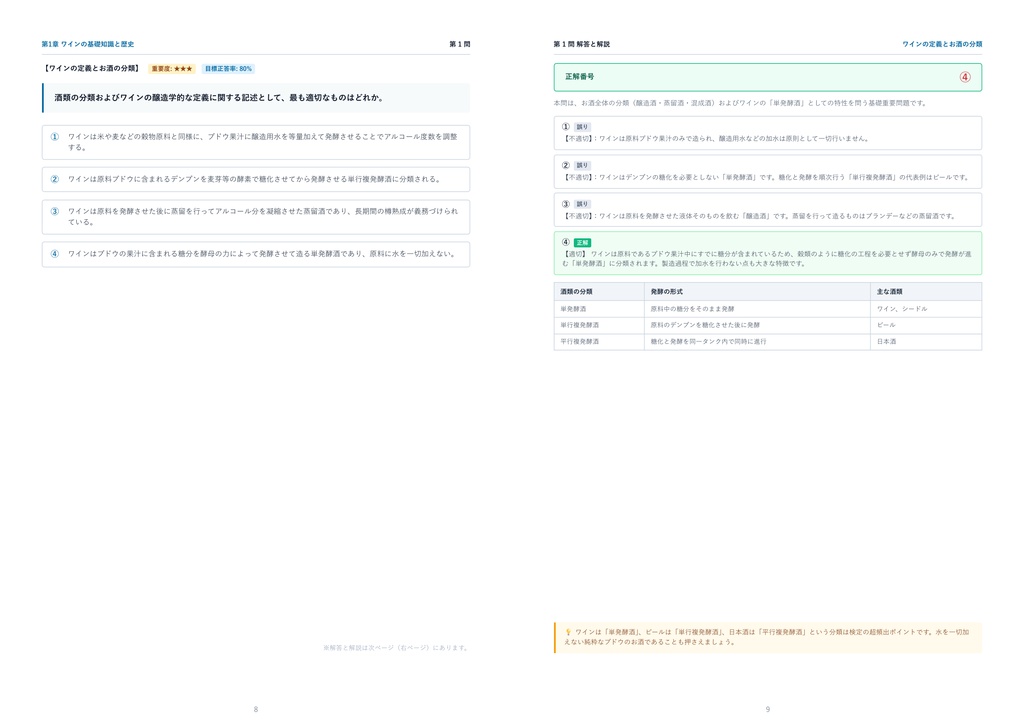Click the blue header ワインの定義とお酒の分類 on right page
The width and height of the screenshot is (1024, 724).
[x=942, y=44]
